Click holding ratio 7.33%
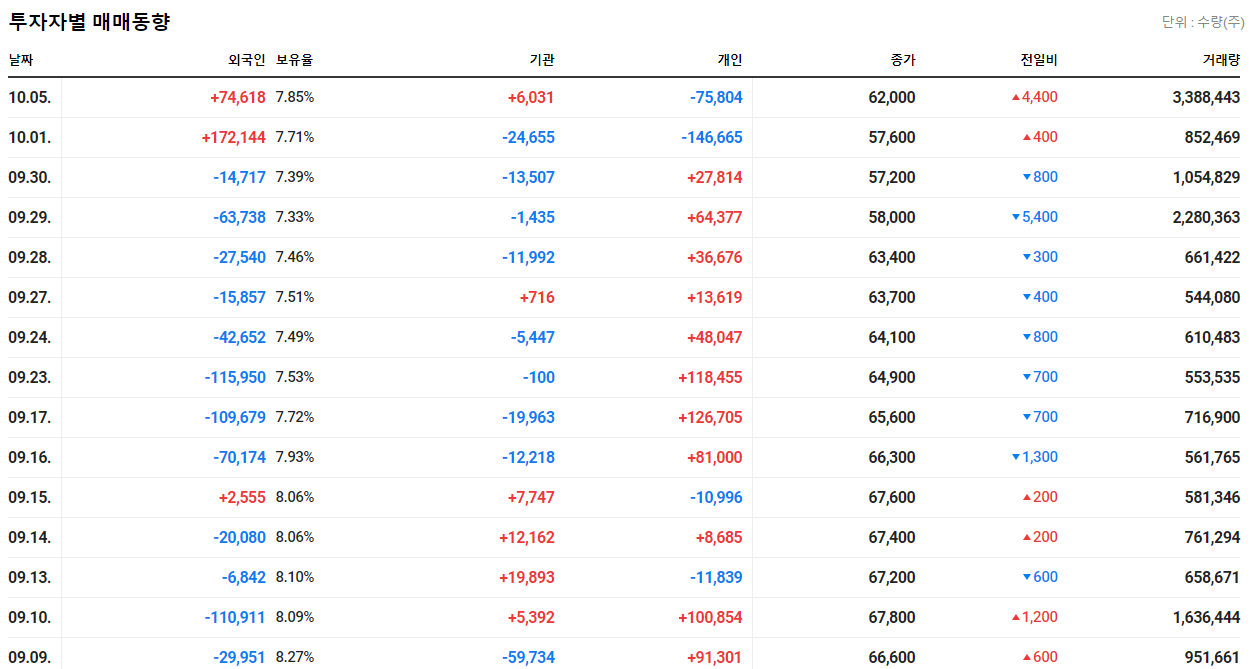1254x669 pixels. [x=295, y=217]
